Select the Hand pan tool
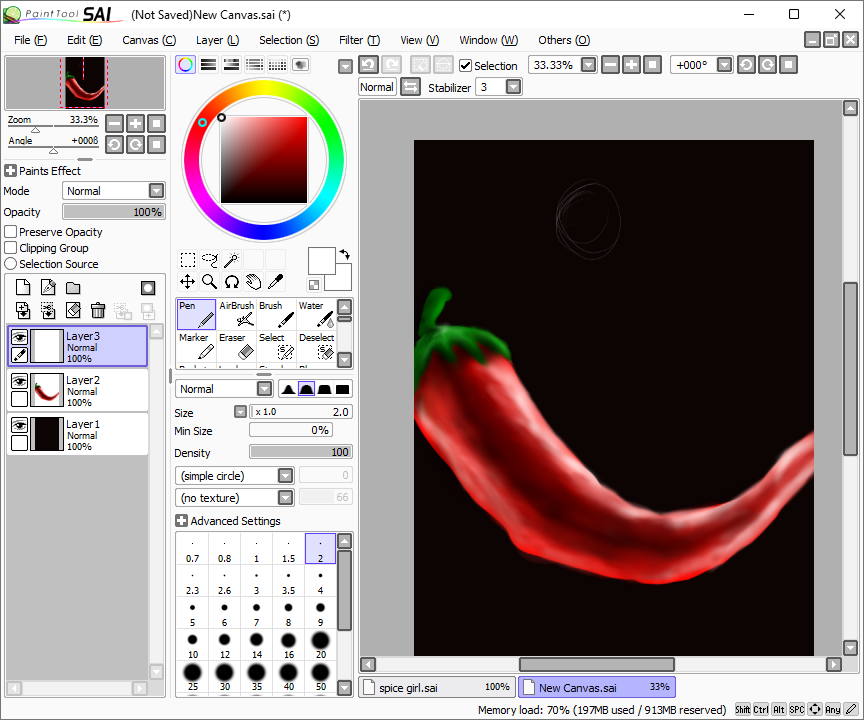The width and height of the screenshot is (864, 720). click(253, 282)
